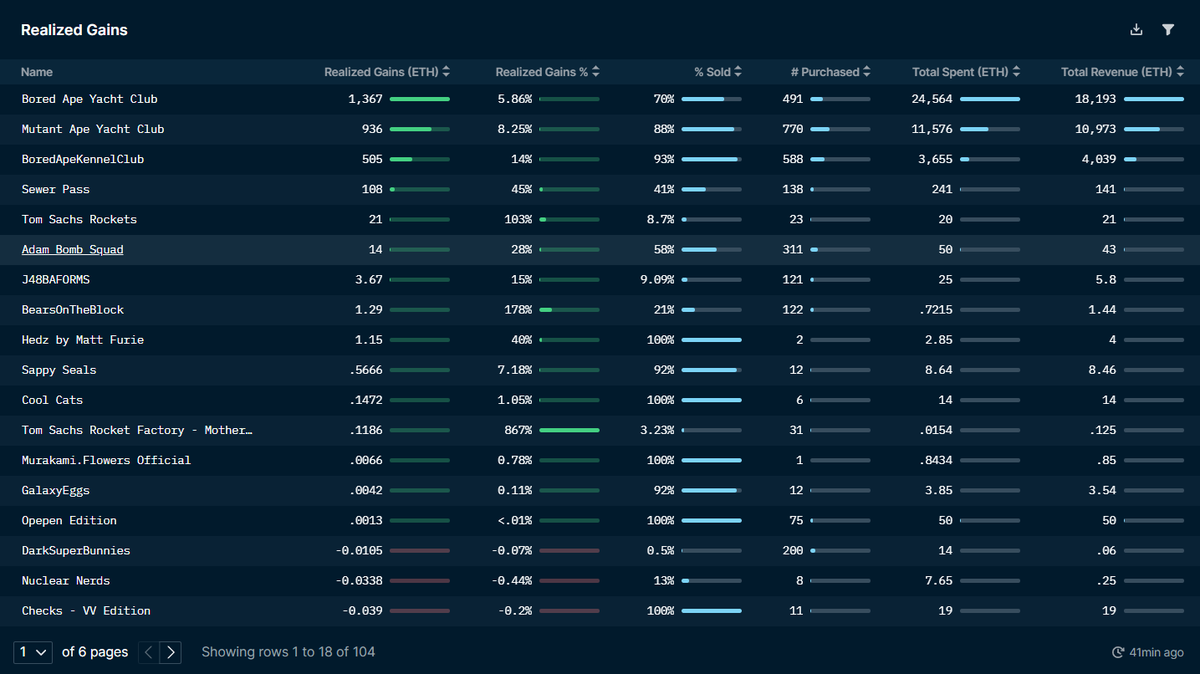
Task: Click the .7215 total spent value
Action: click(935, 310)
